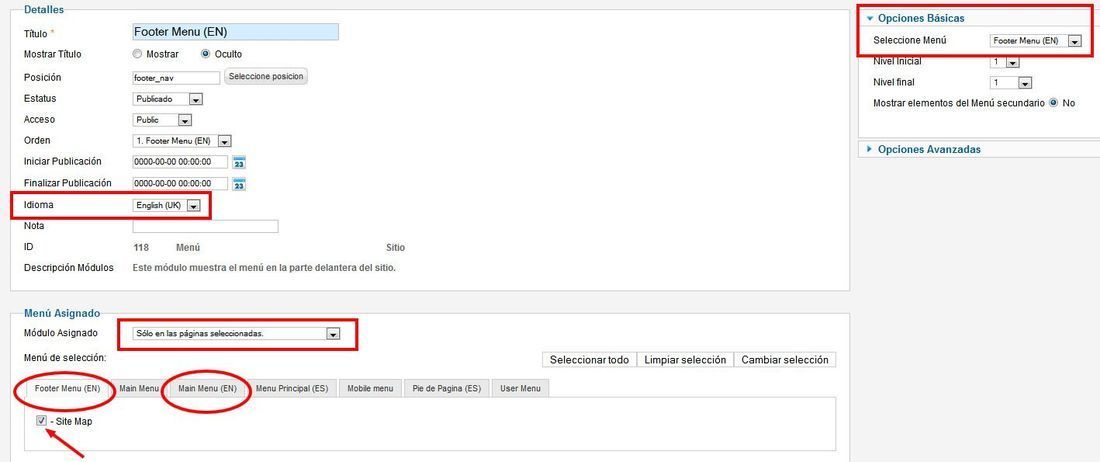Switch to the Footer Menu (EN) tab
This screenshot has width=1100, height=462.
[x=67, y=388]
